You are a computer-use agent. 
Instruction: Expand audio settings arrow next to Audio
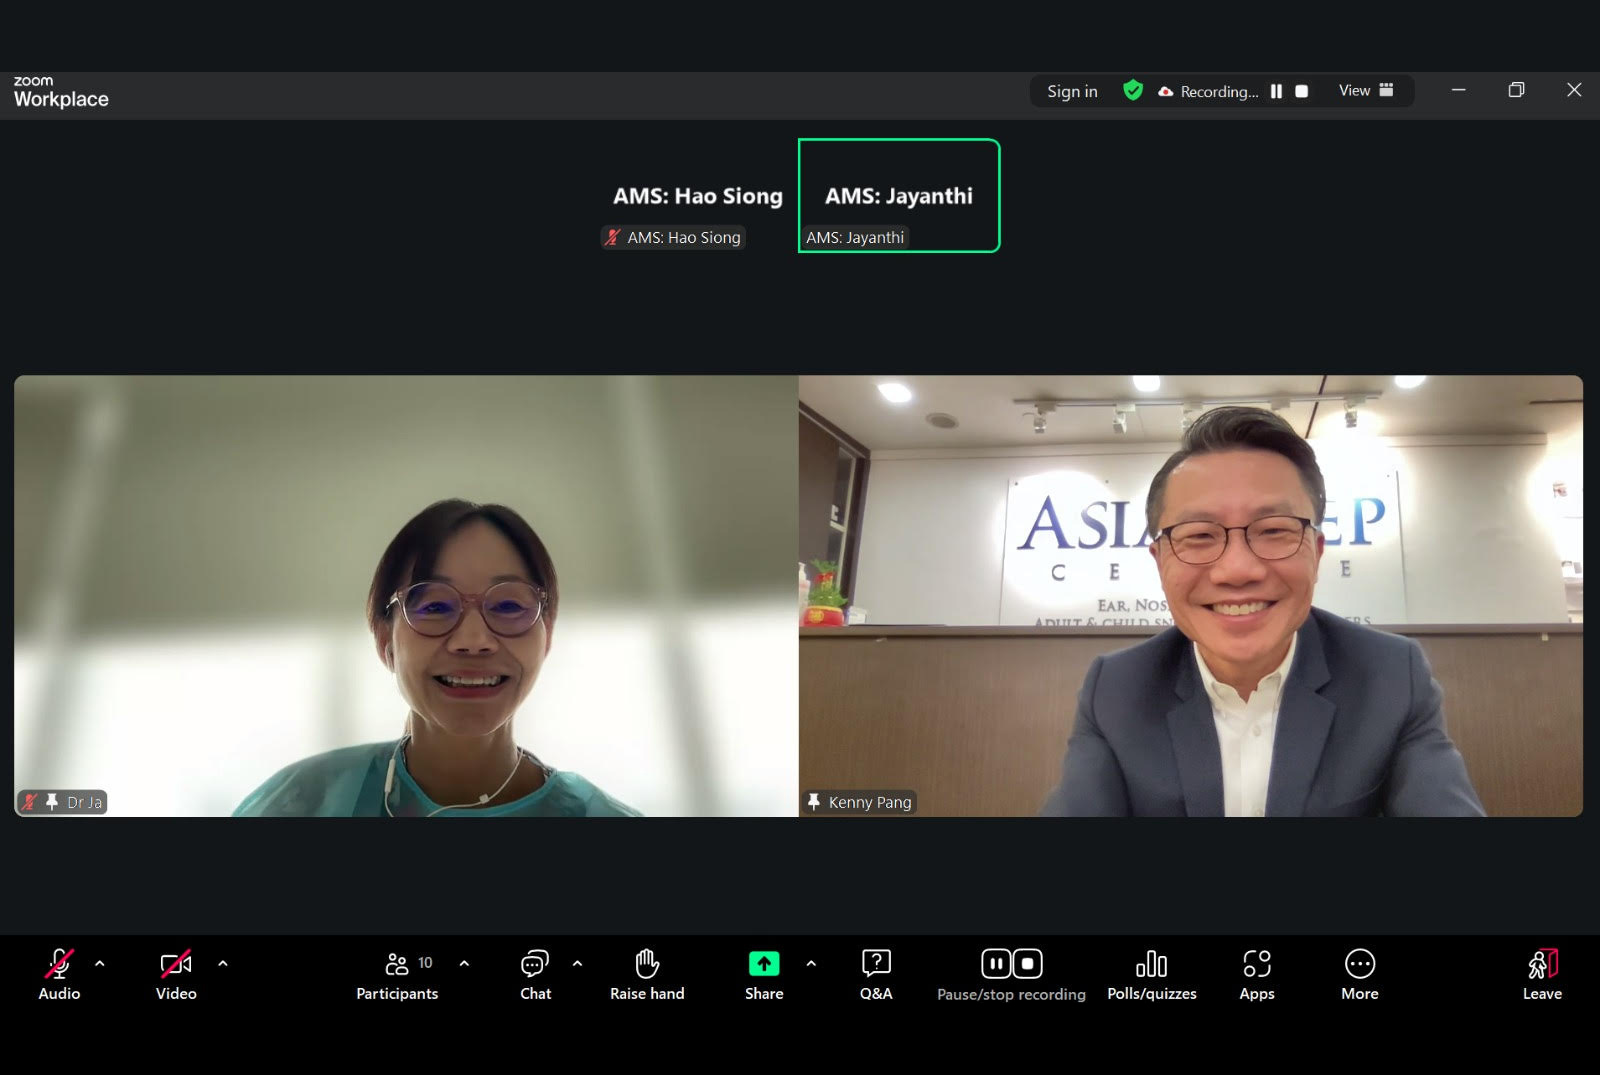100,963
